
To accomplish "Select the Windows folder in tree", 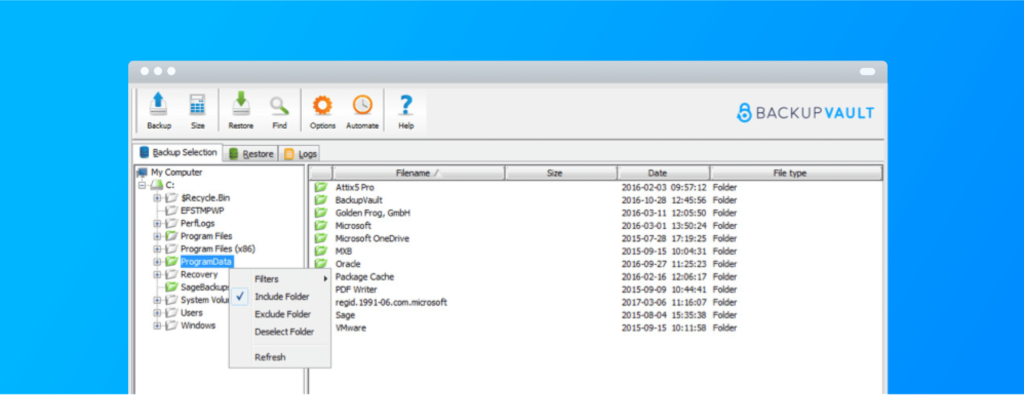I will tap(198, 325).
